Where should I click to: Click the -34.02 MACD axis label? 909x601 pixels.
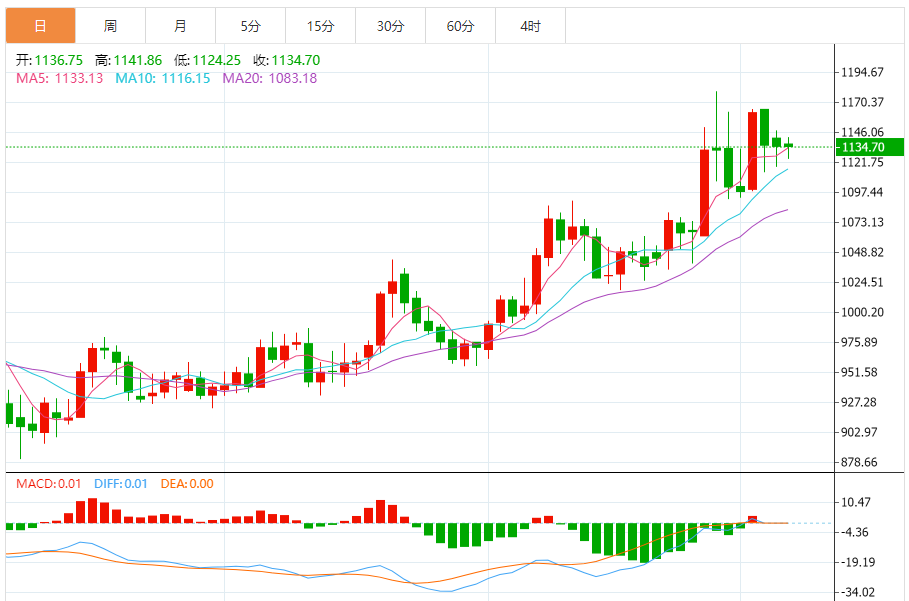[858, 592]
